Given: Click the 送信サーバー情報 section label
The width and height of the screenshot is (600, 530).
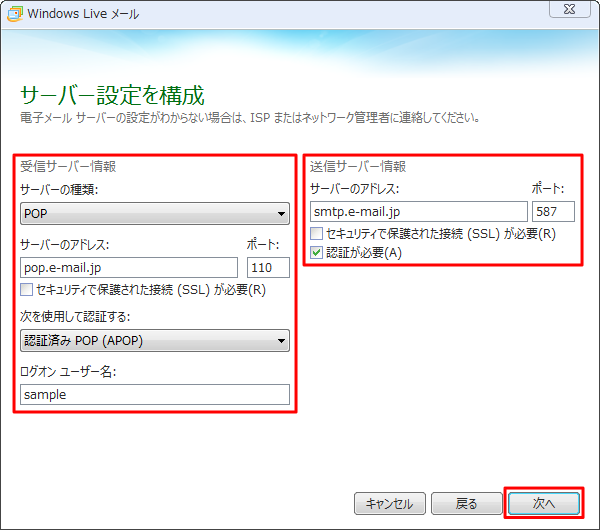Looking at the screenshot, I should (358, 166).
